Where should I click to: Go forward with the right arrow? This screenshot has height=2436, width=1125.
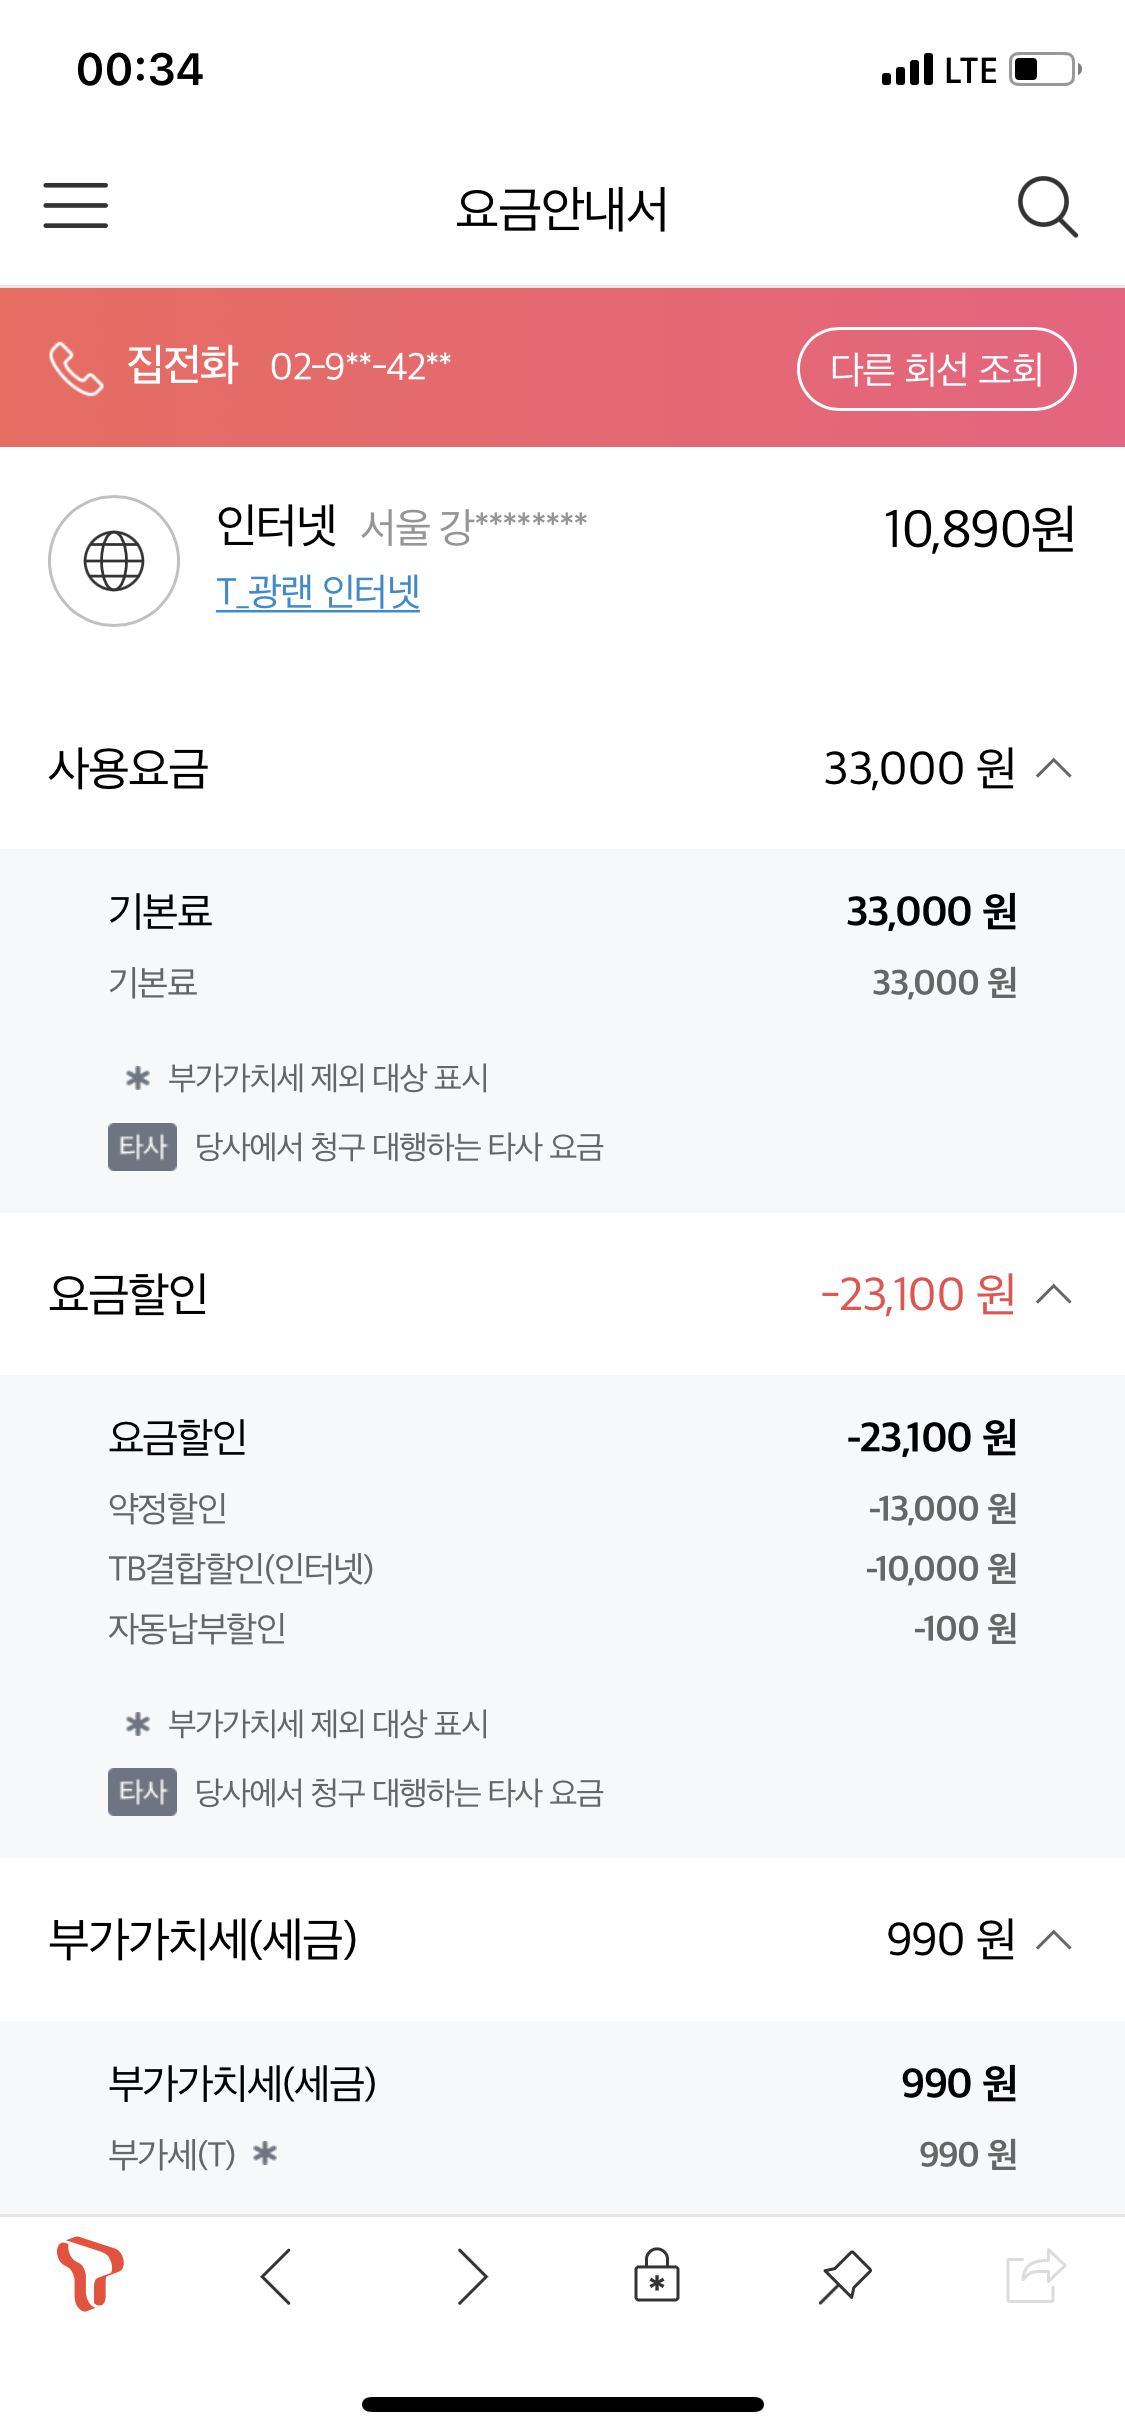(472, 2276)
